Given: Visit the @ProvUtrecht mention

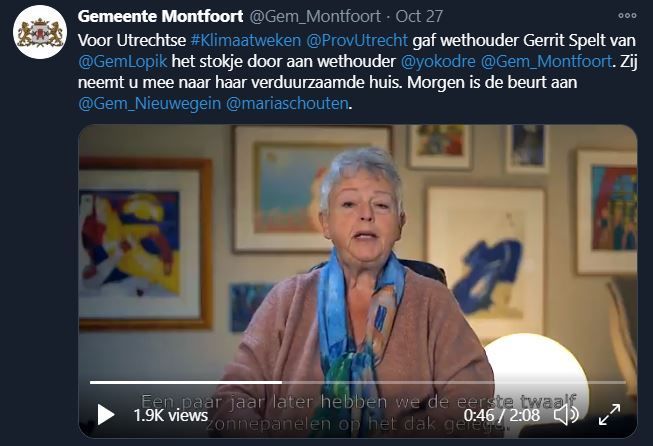Looking at the screenshot, I should 357,40.
